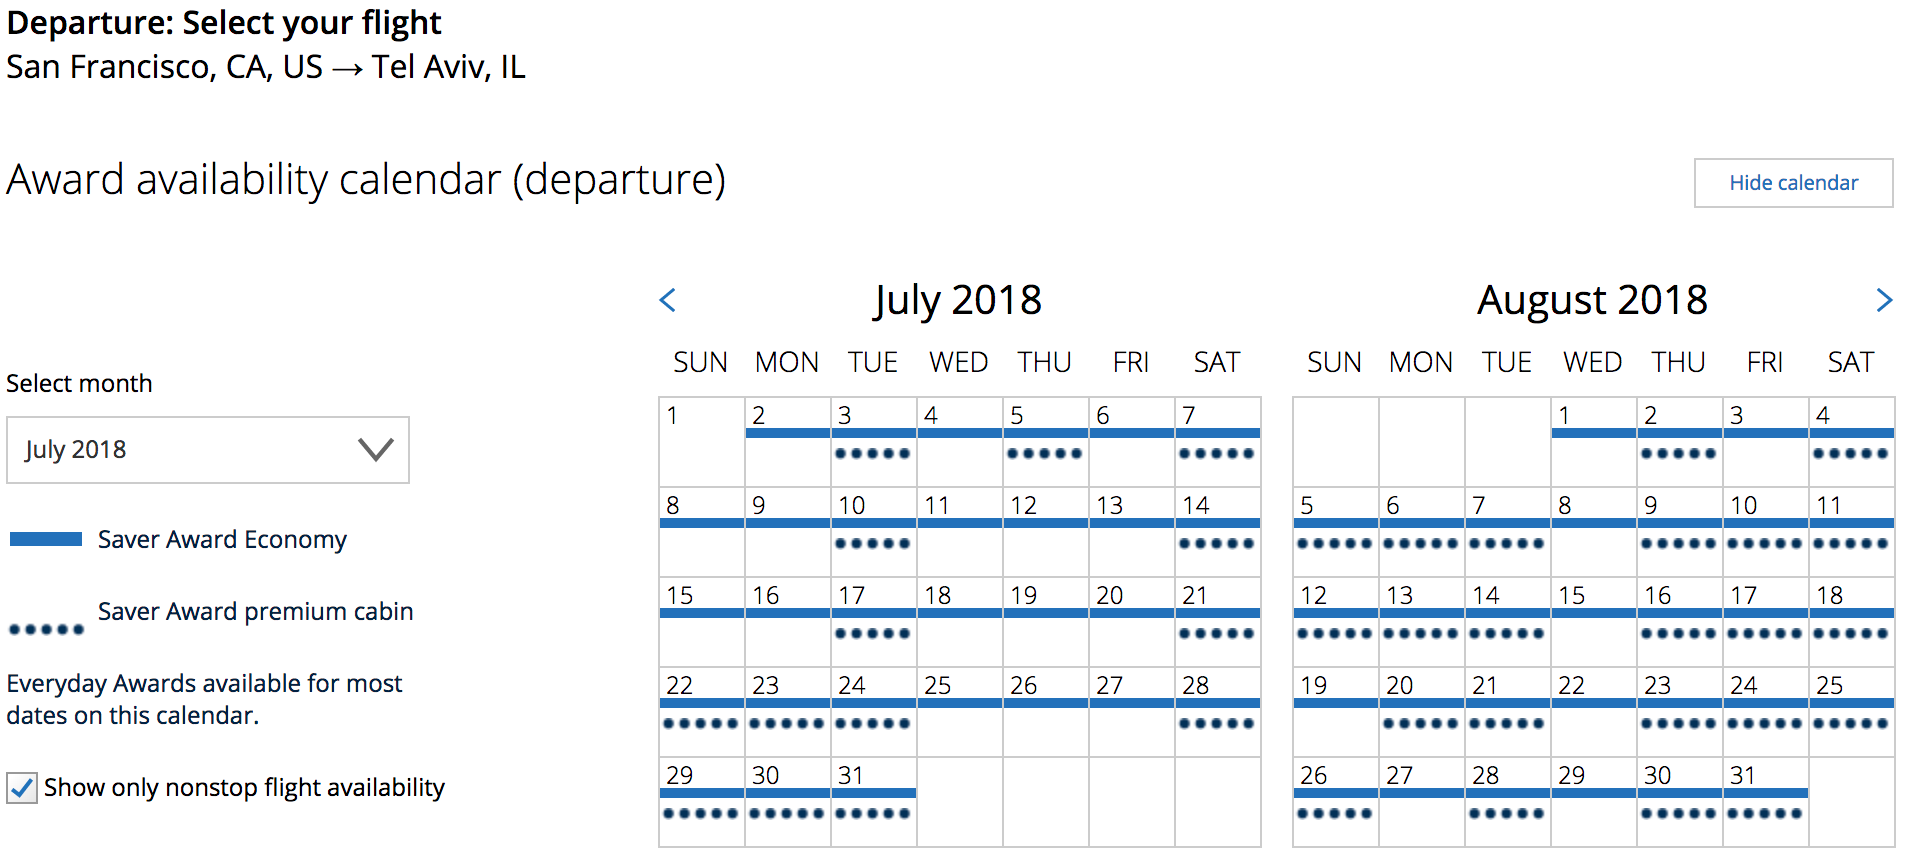Viewport: 1908px width, 862px height.
Task: Choose July 28 departure date
Action: (1217, 711)
